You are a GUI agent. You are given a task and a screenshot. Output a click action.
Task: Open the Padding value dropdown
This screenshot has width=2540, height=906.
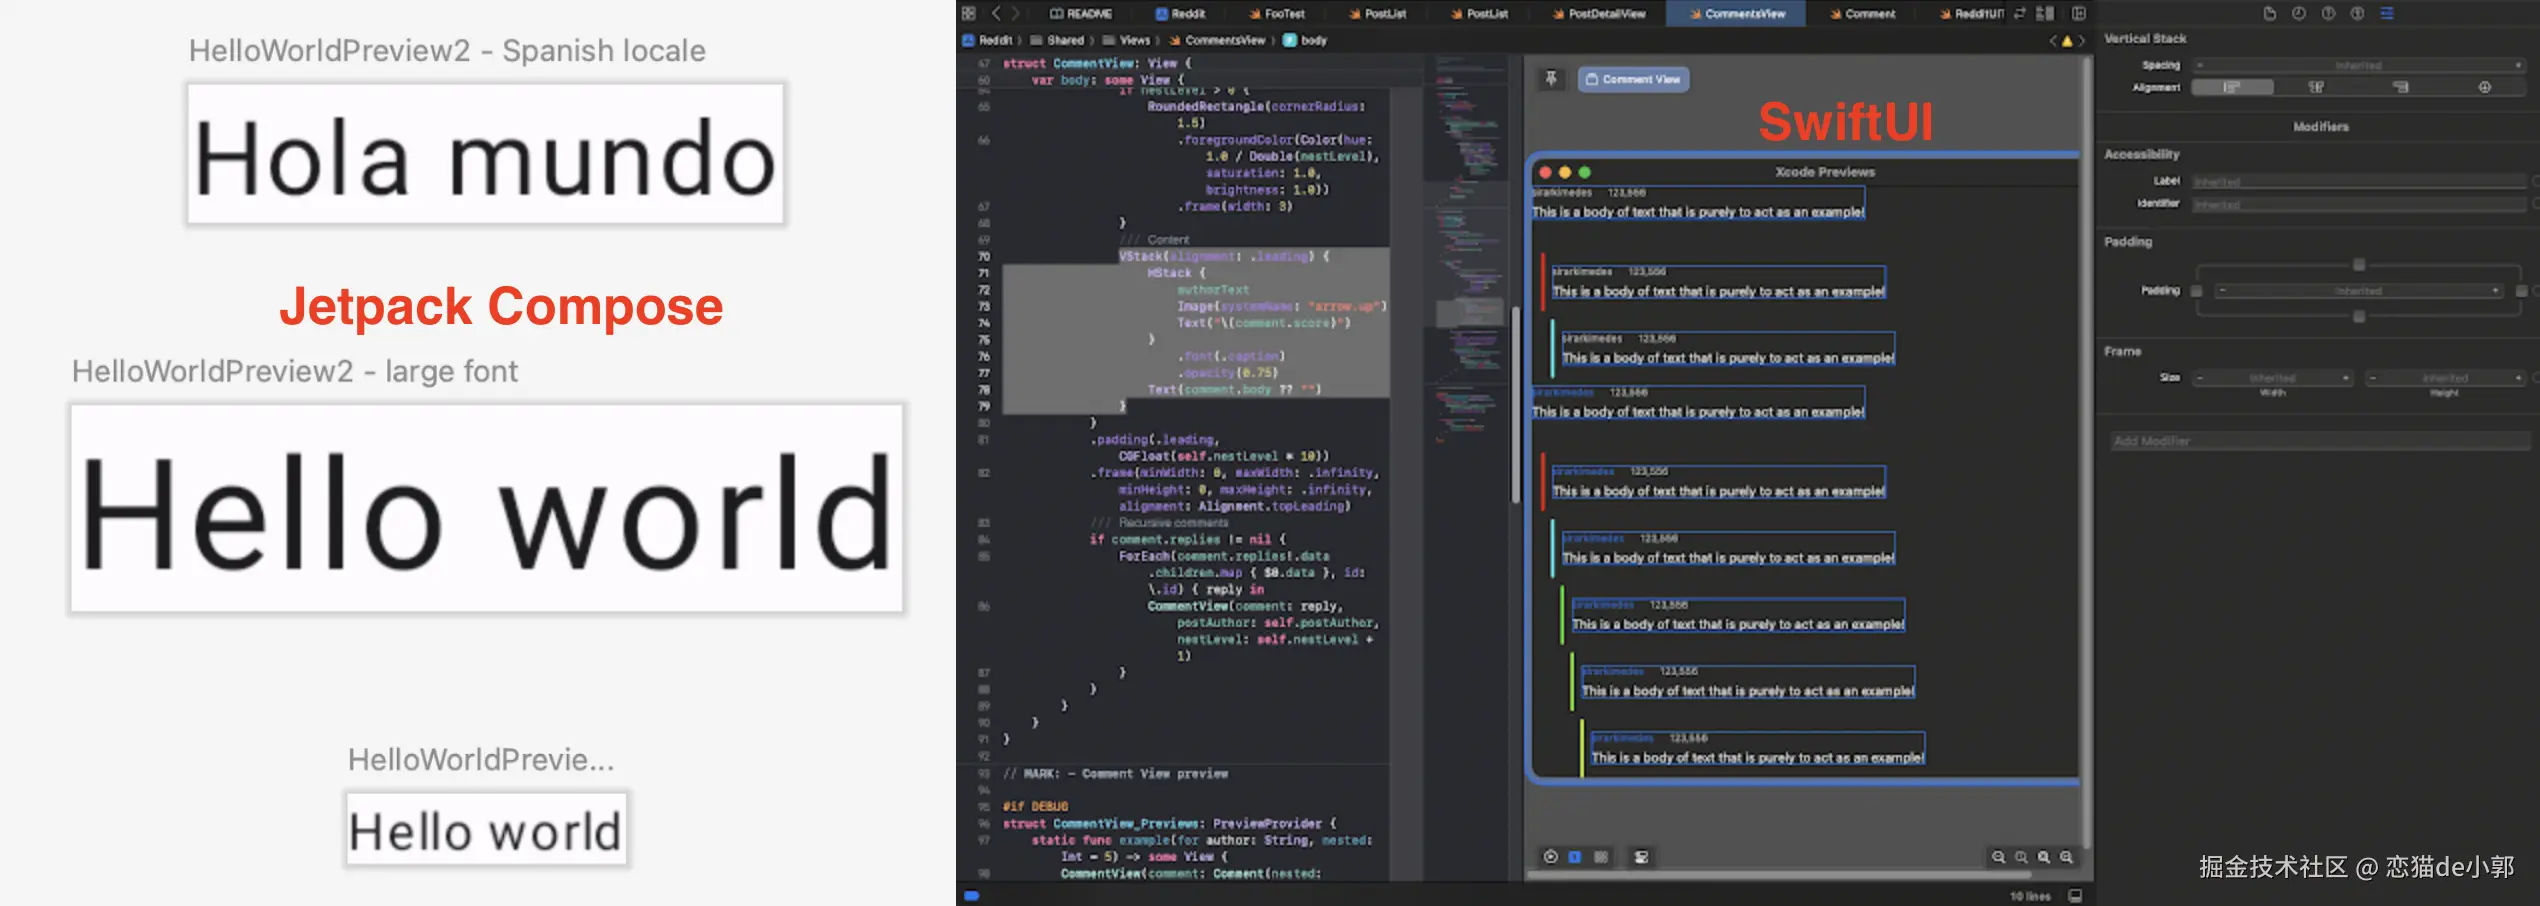pyautogui.click(x=2359, y=291)
